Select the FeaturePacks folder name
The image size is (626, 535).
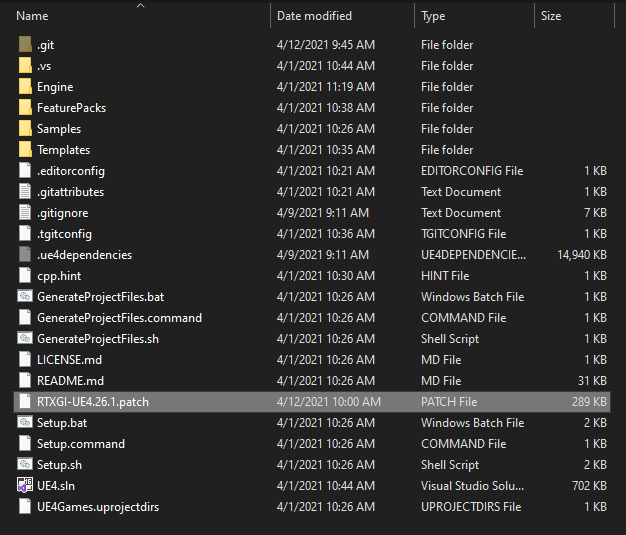point(71,108)
